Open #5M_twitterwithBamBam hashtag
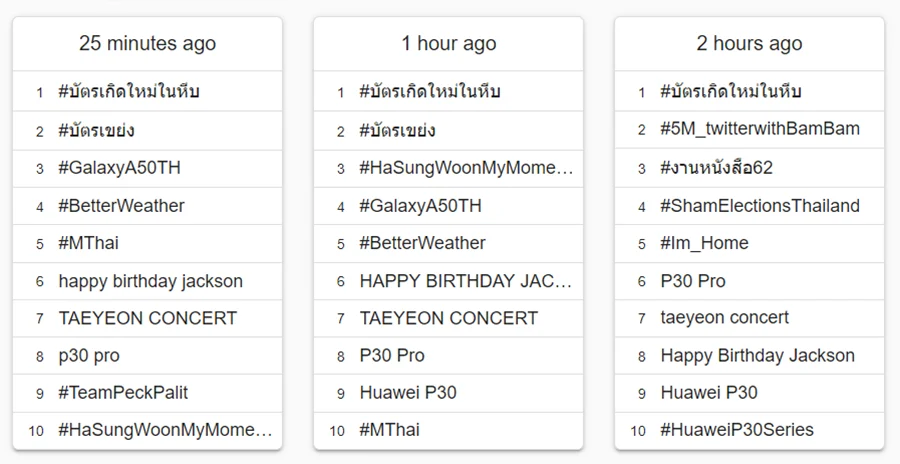 point(760,129)
